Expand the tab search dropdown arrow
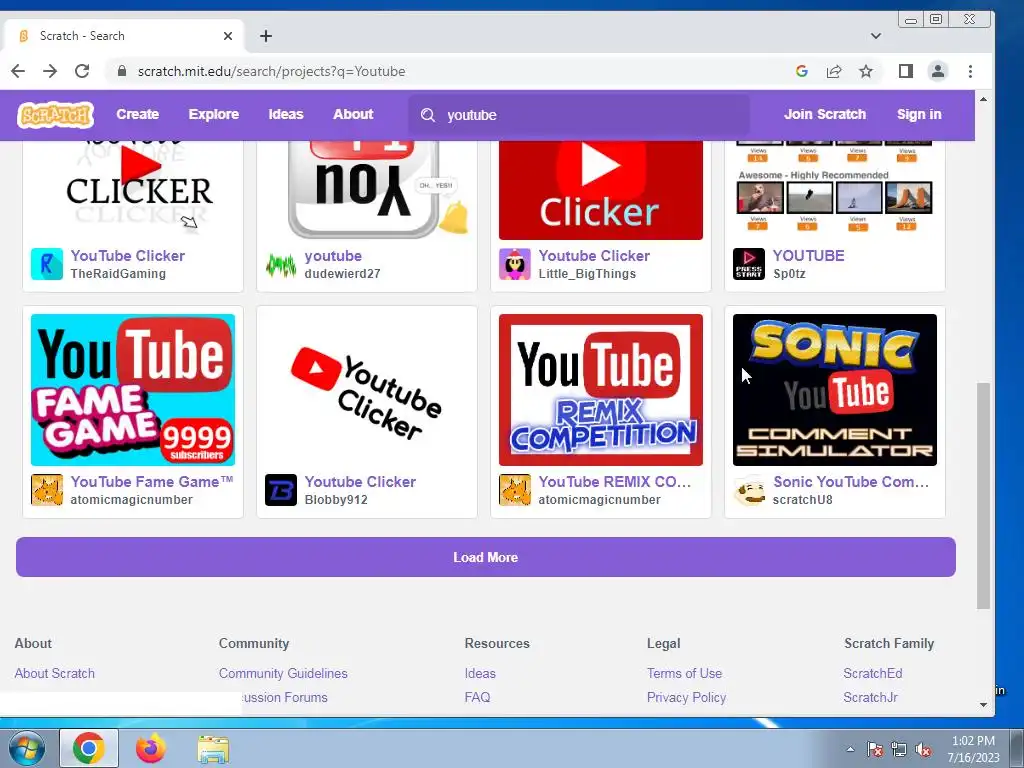 click(876, 36)
